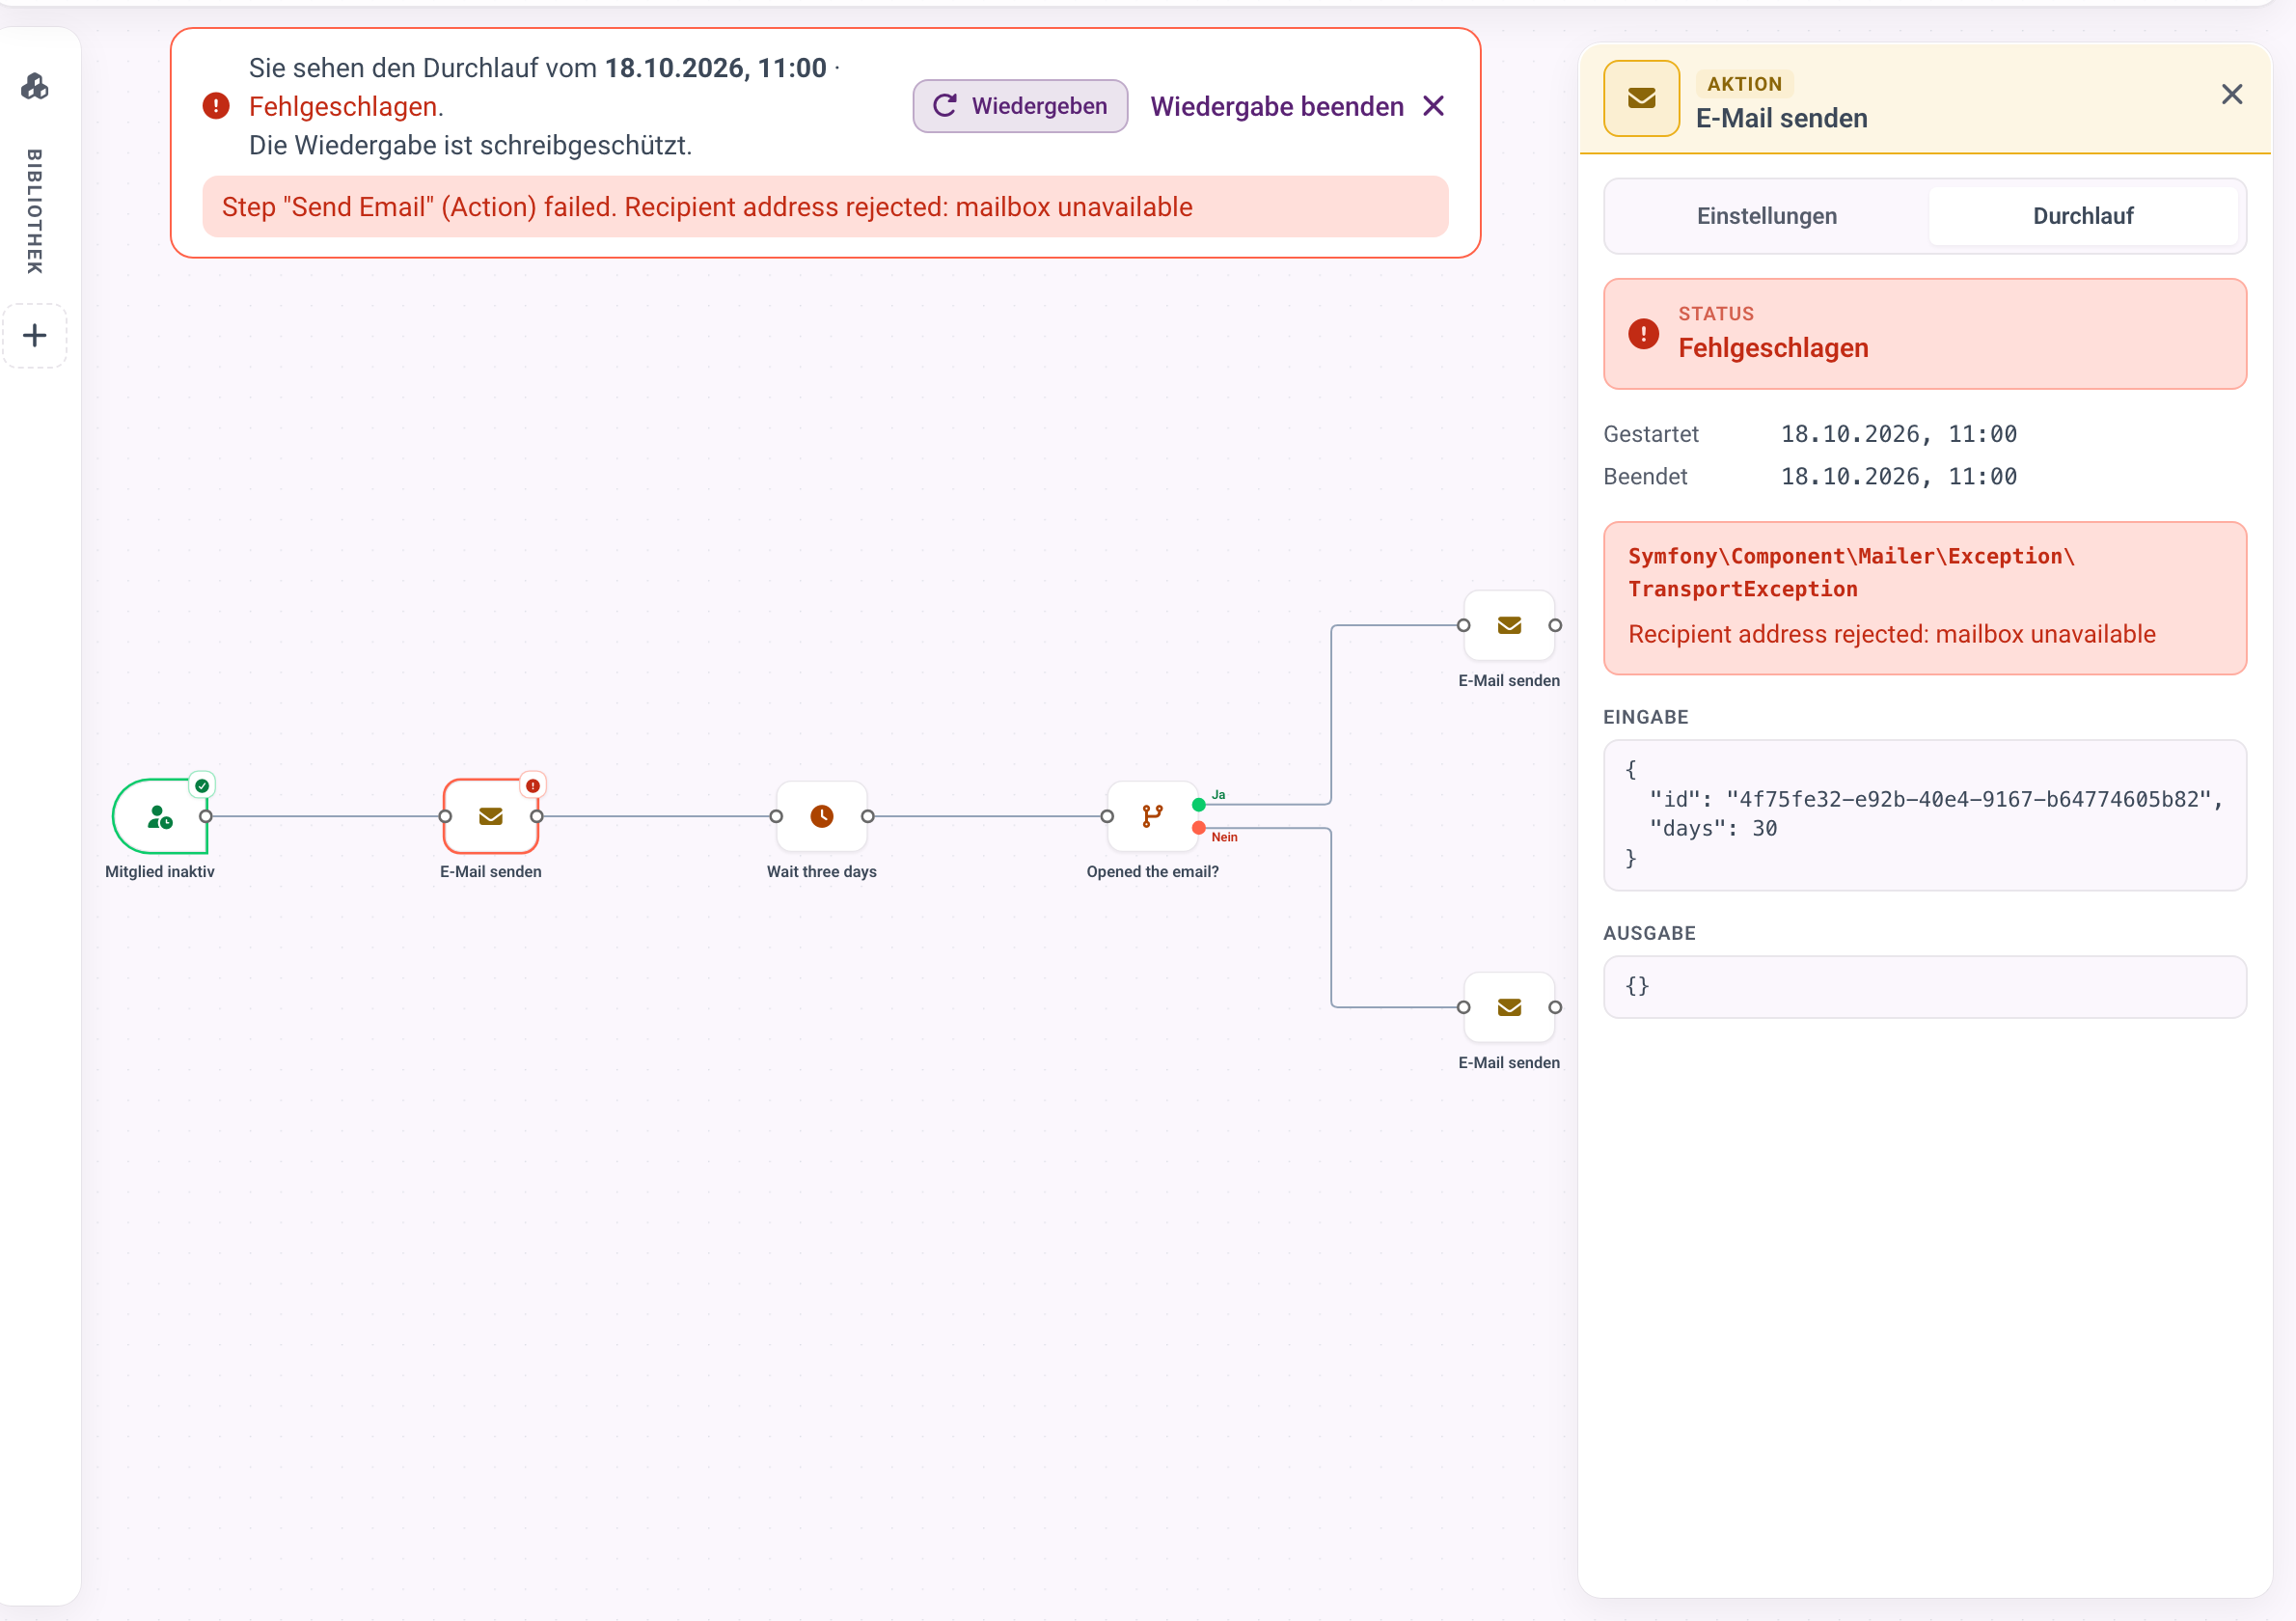Close the E-Mail senden action panel
Image resolution: width=2296 pixels, height=1621 pixels.
2231,94
